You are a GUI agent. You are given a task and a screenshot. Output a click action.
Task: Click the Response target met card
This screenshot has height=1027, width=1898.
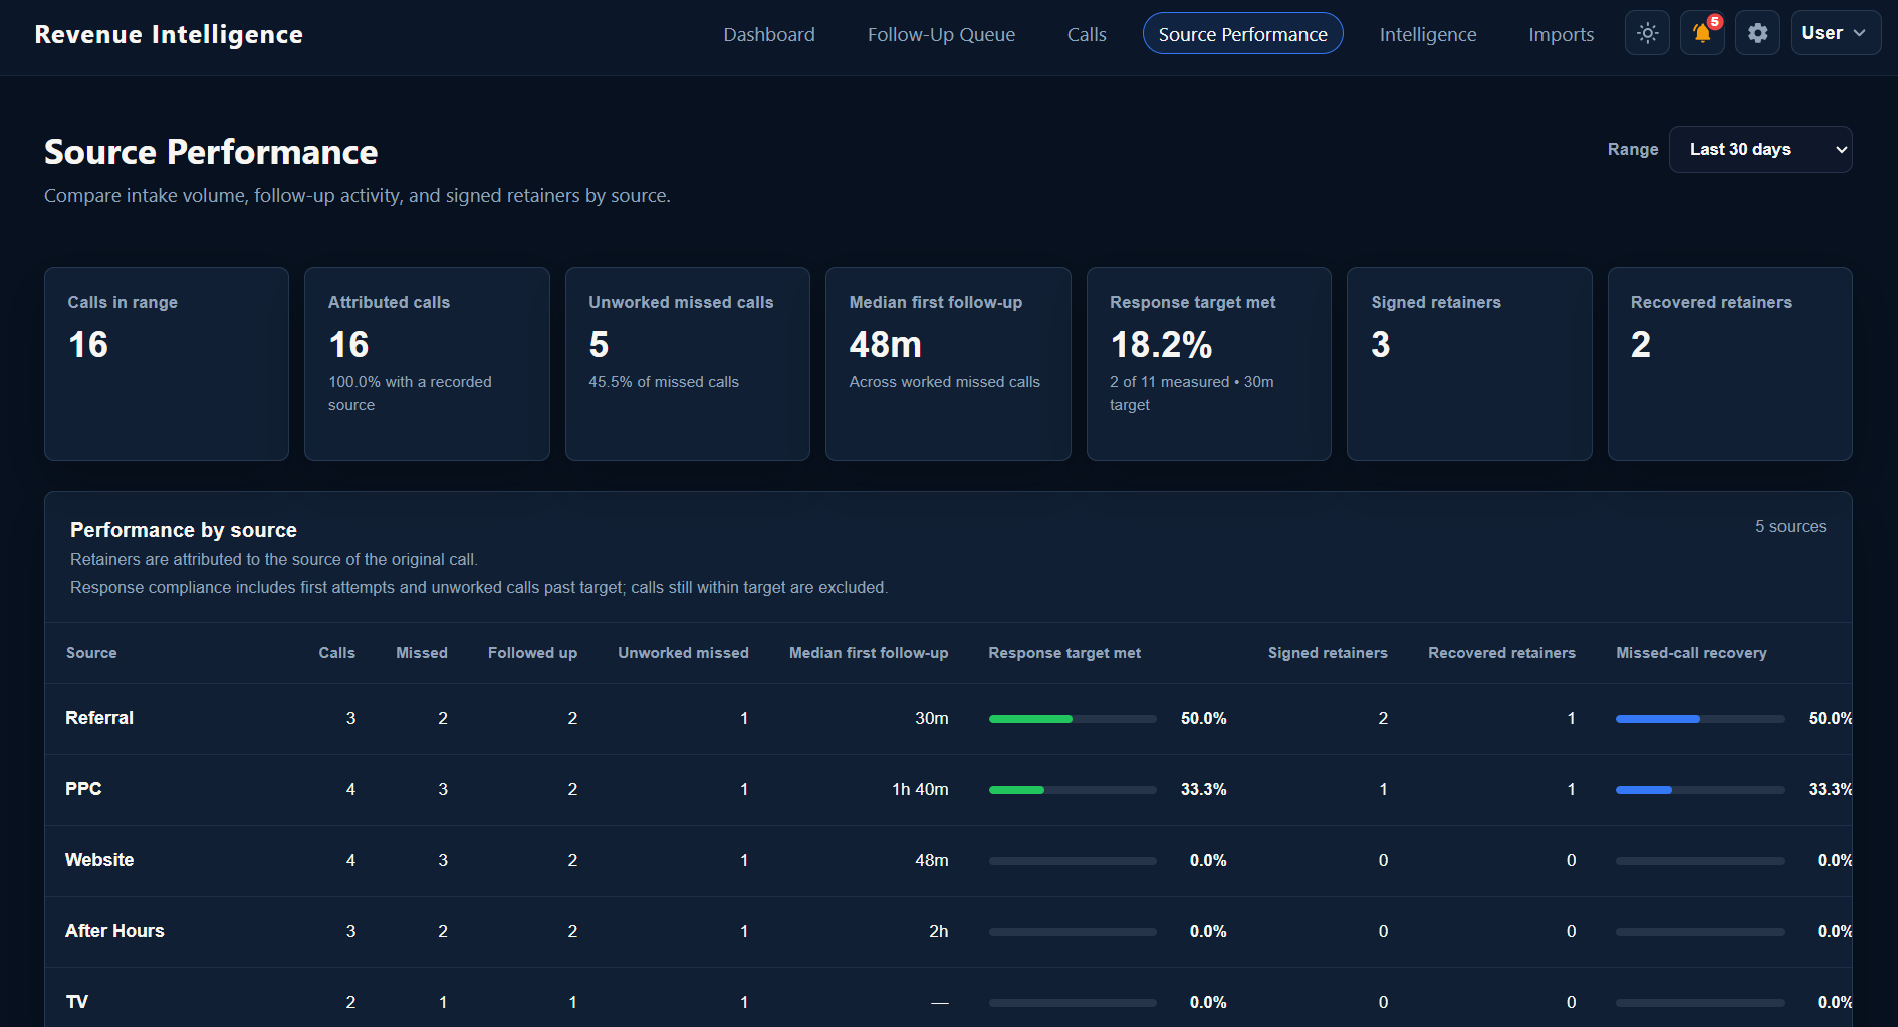click(1209, 363)
